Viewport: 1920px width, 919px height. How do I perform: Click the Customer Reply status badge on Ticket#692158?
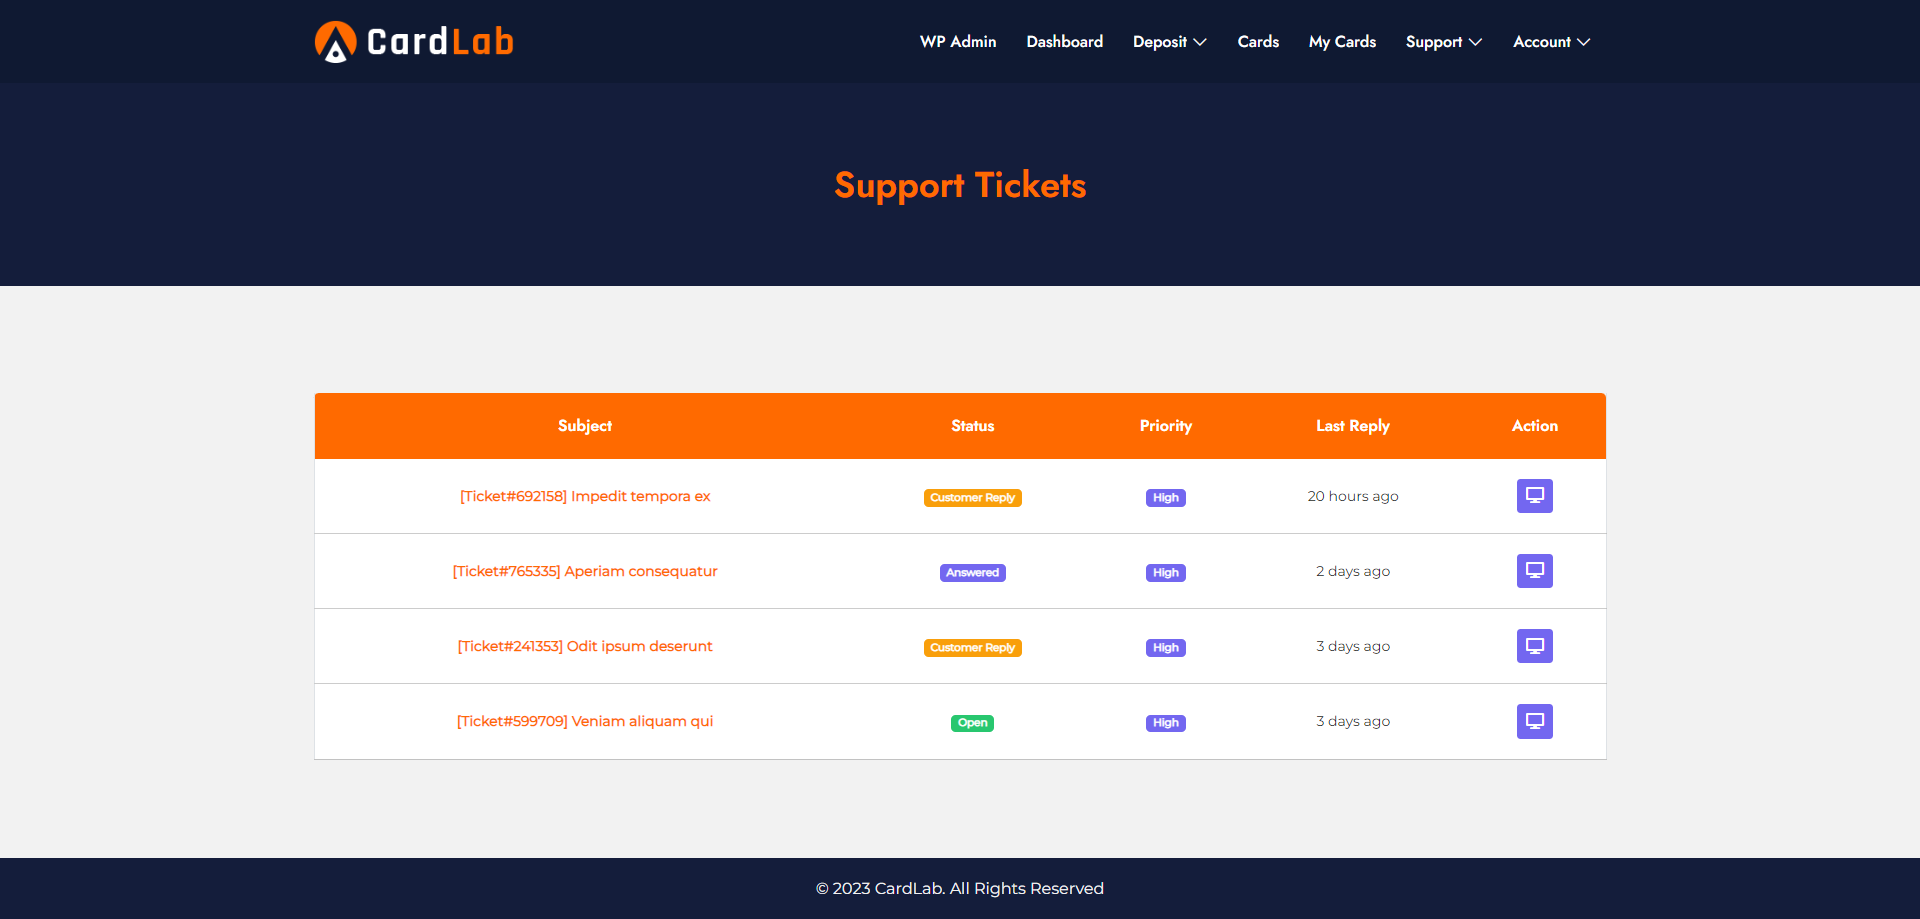(972, 497)
